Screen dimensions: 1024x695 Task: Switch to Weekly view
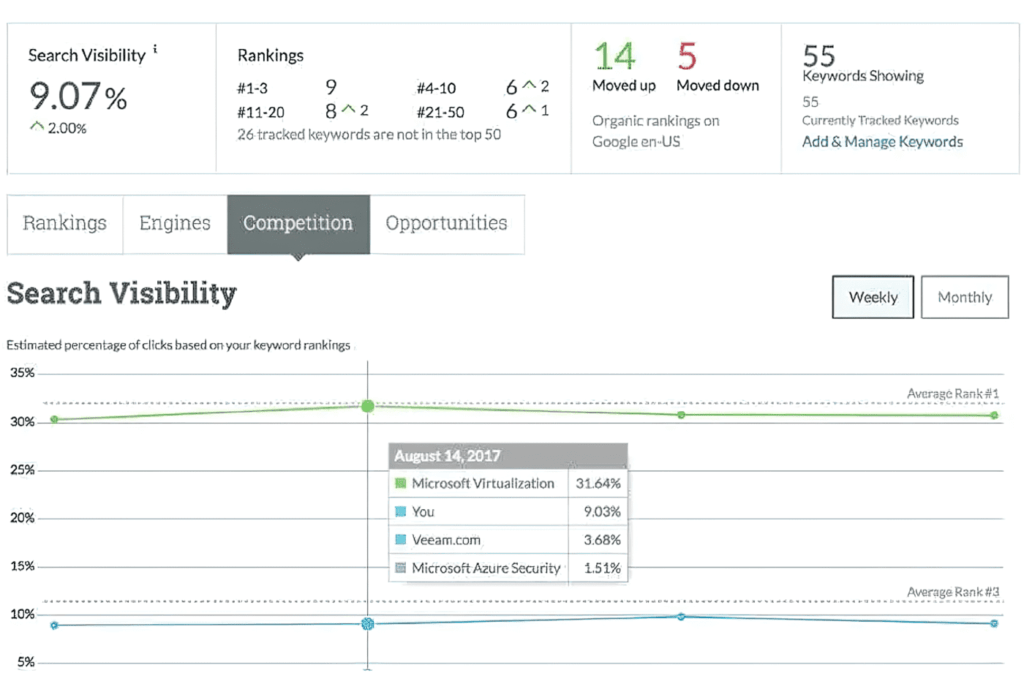(x=872, y=297)
